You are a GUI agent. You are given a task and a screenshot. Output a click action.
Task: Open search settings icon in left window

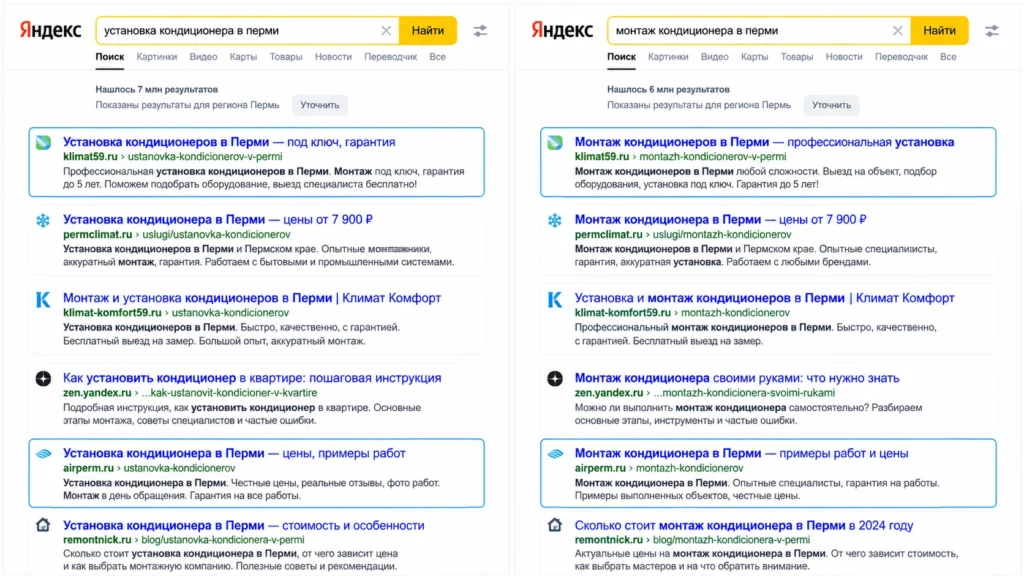pos(480,31)
